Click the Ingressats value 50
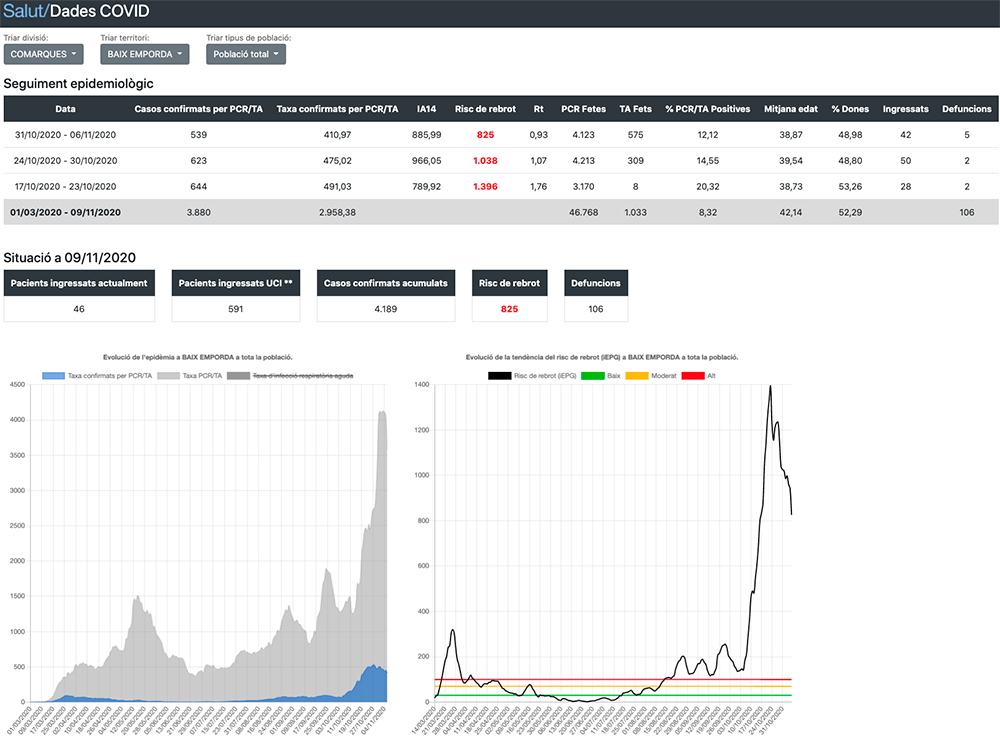Viewport: 1000px width, 748px height. pyautogui.click(x=906, y=161)
